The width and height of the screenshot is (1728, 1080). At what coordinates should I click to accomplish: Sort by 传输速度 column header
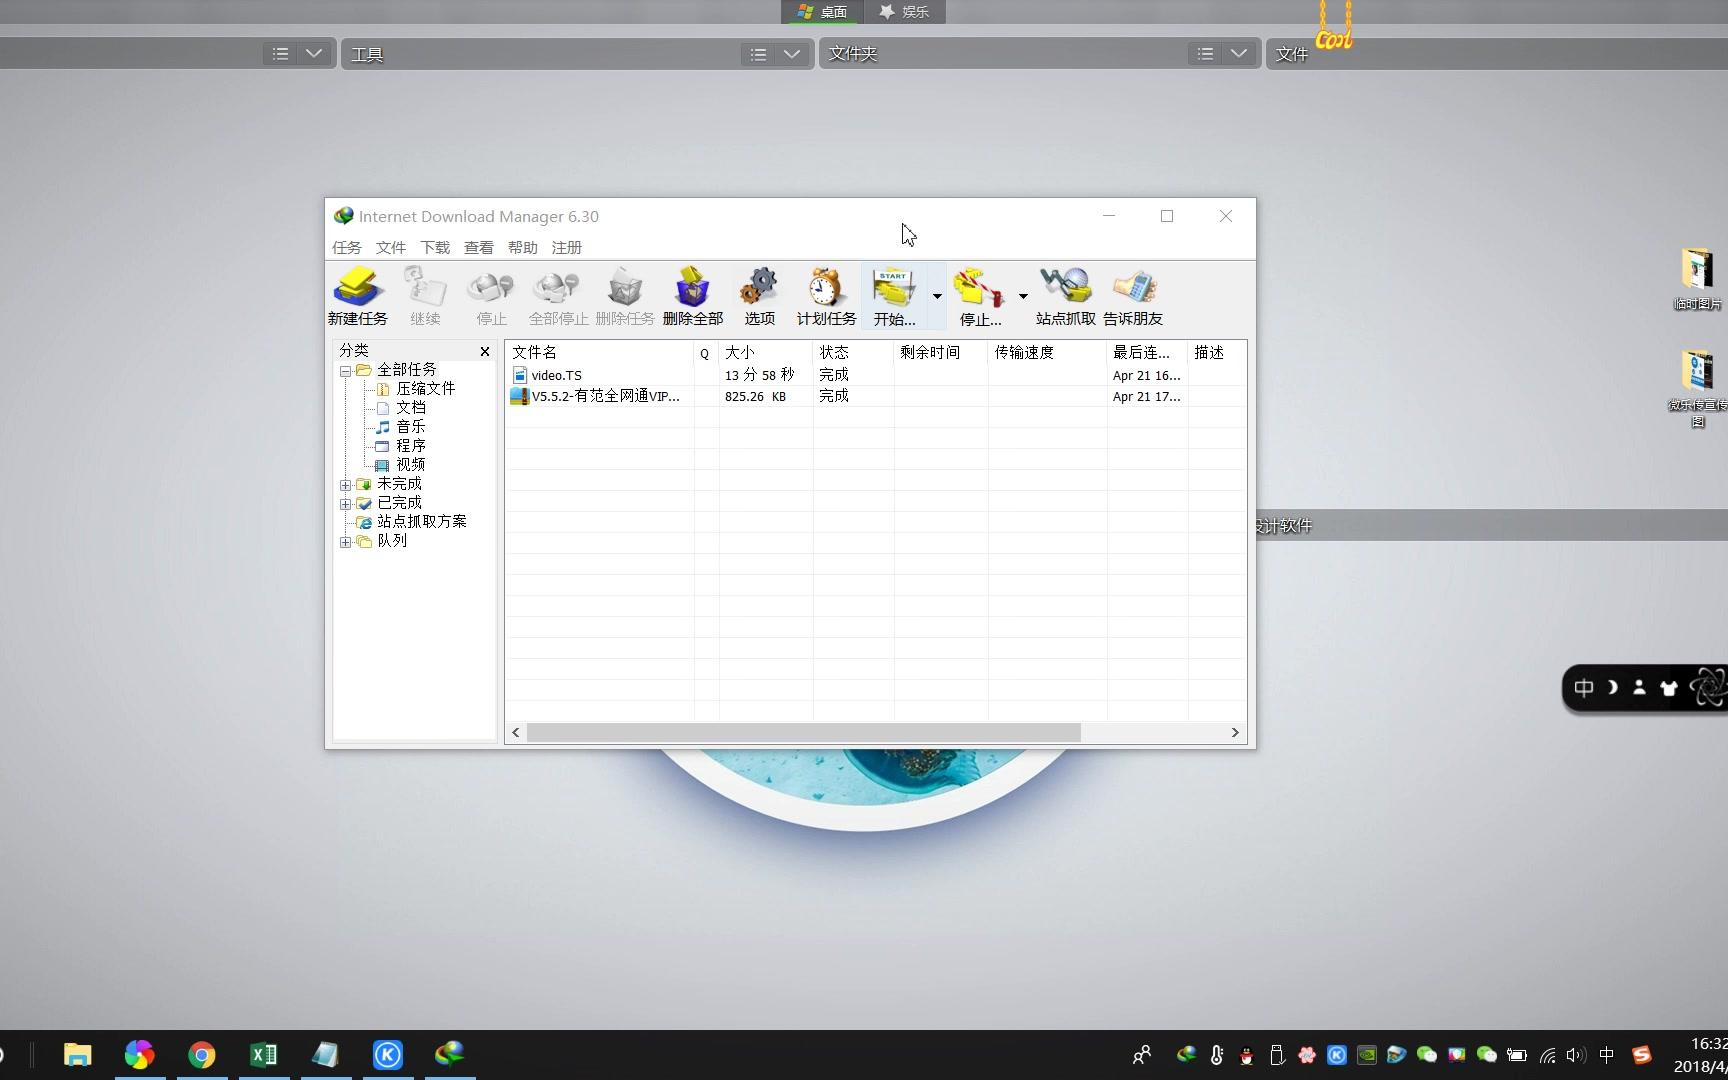[x=1047, y=352]
